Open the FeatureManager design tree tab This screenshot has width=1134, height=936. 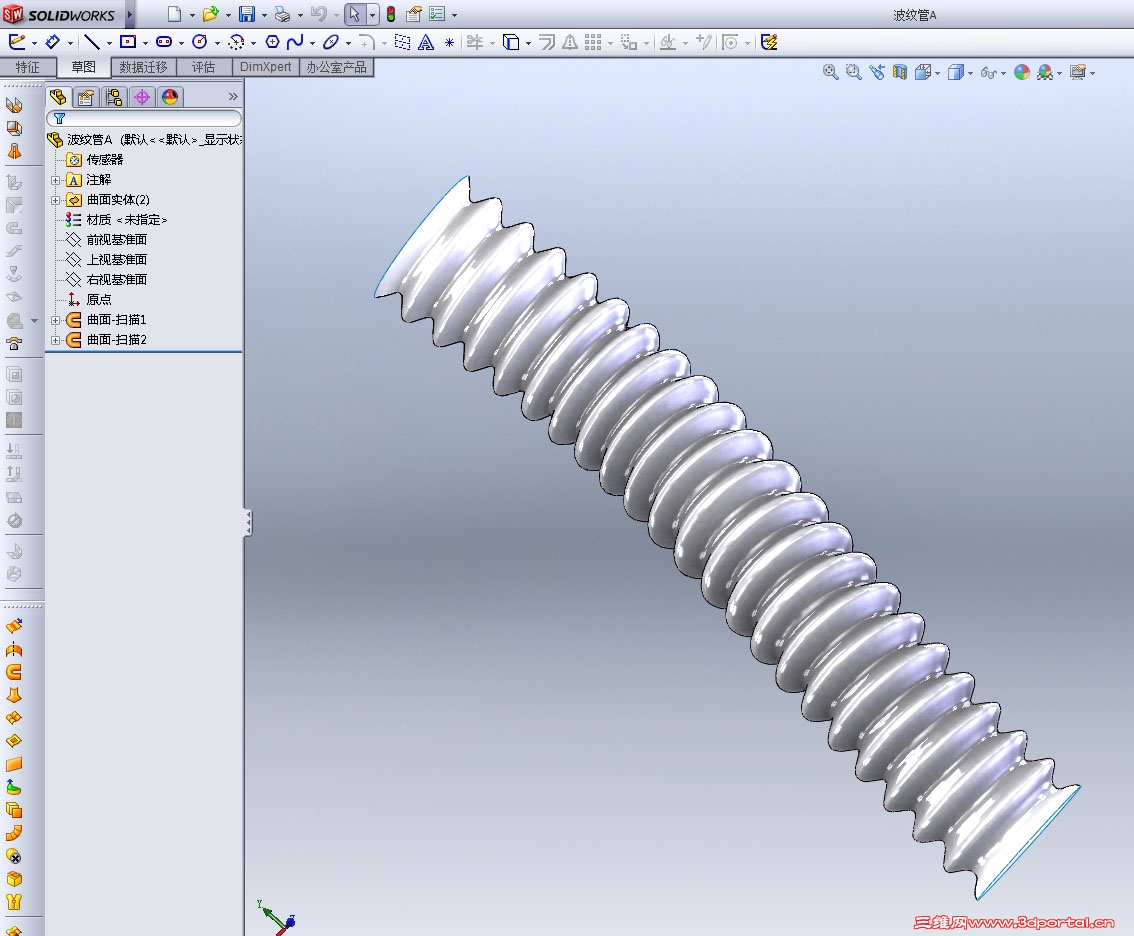tap(58, 97)
